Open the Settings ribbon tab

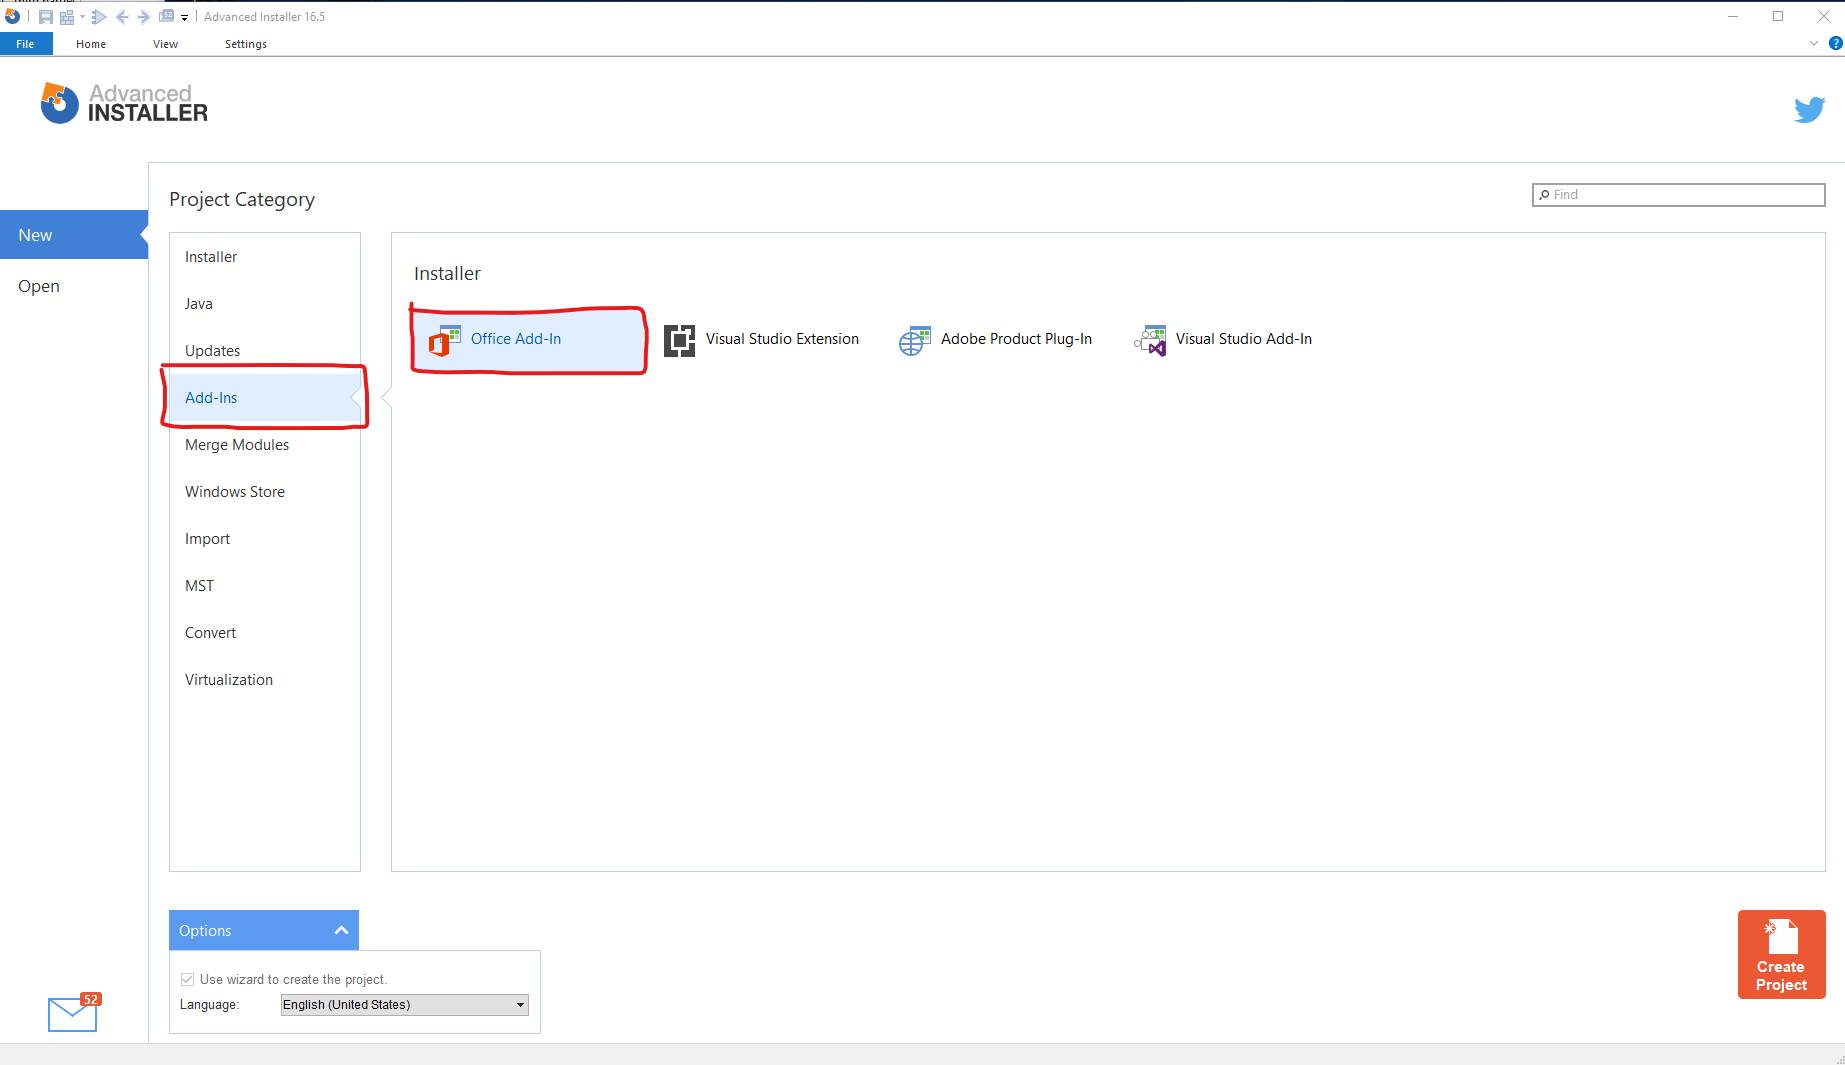[246, 44]
